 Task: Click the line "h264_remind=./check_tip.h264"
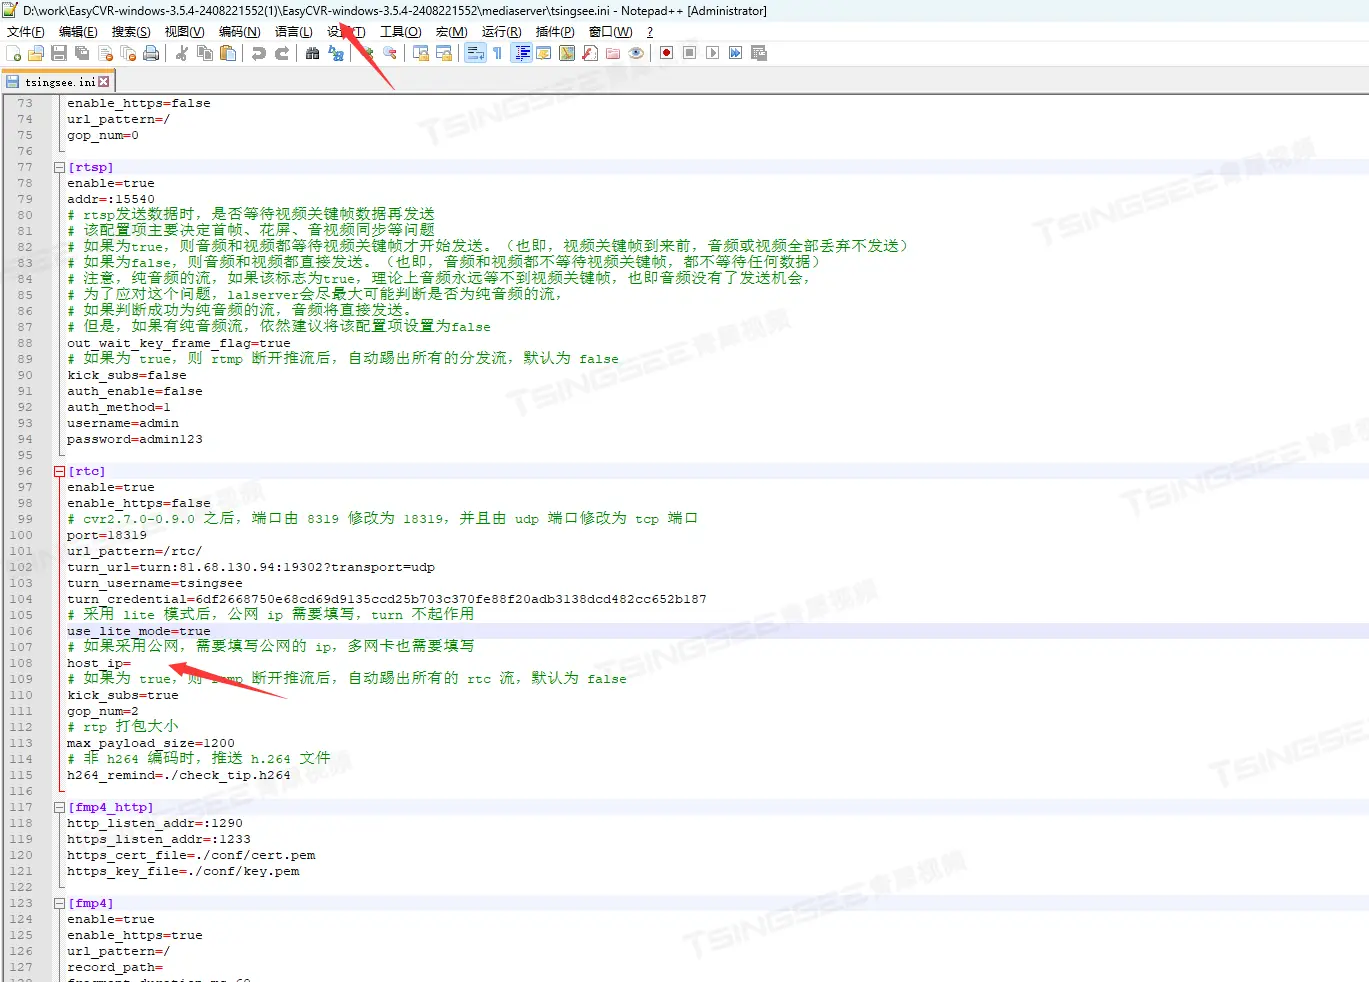(x=179, y=775)
